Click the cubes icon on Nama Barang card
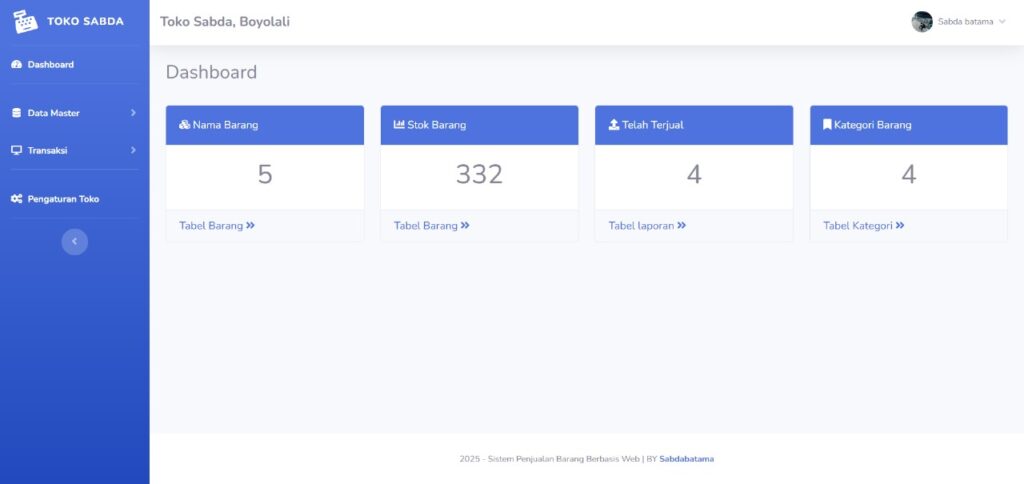 [184, 125]
